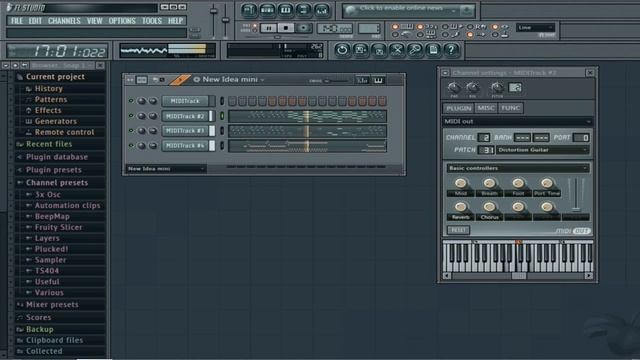Open the playlist window from the top shortcut icons
This screenshot has height=360, width=640.
tap(249, 10)
